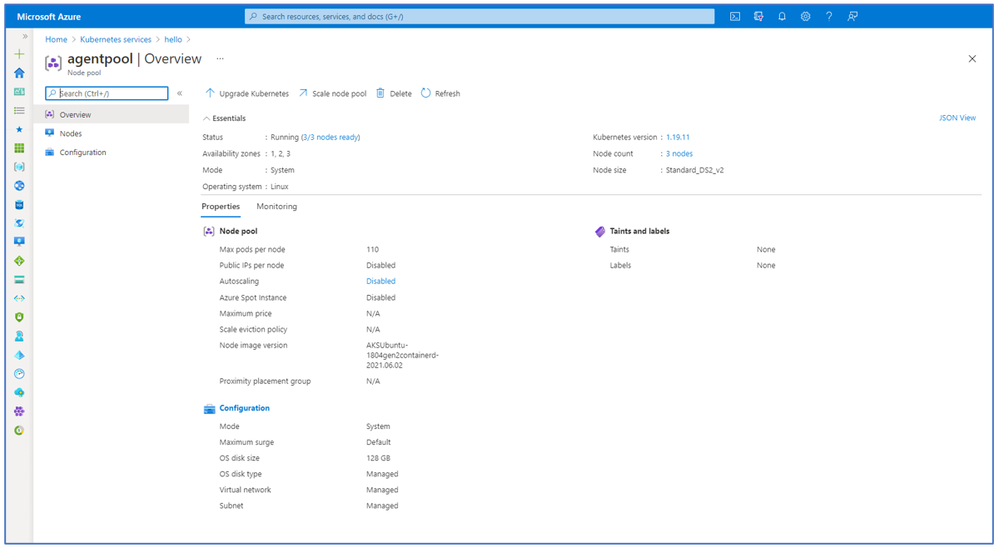Click the Taints and labels heading
Screen dimensions: 999x549
pyautogui.click(x=639, y=231)
